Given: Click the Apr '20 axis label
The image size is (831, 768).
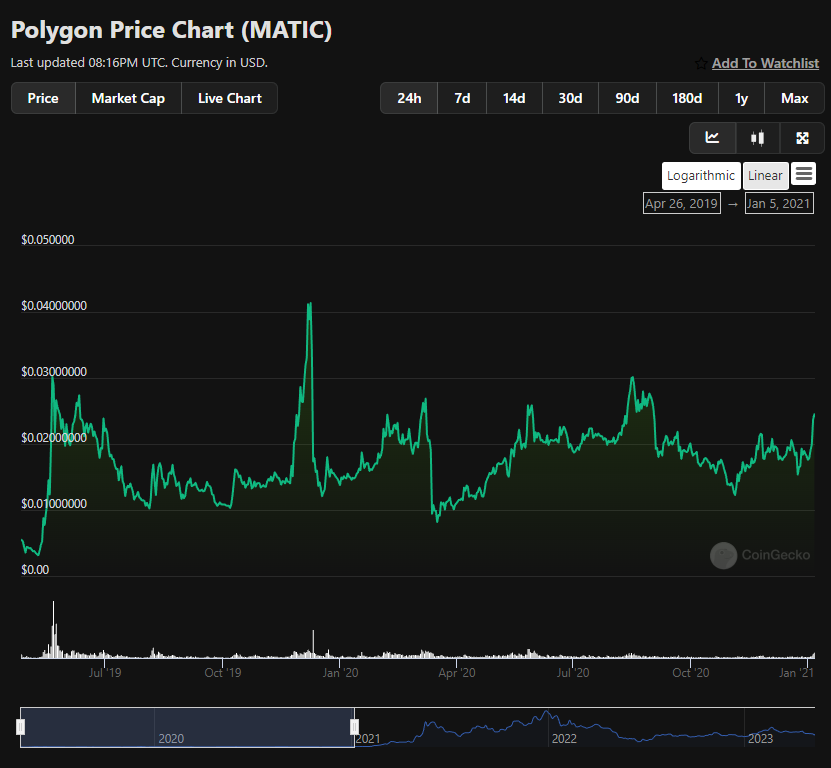Looking at the screenshot, I should (456, 673).
